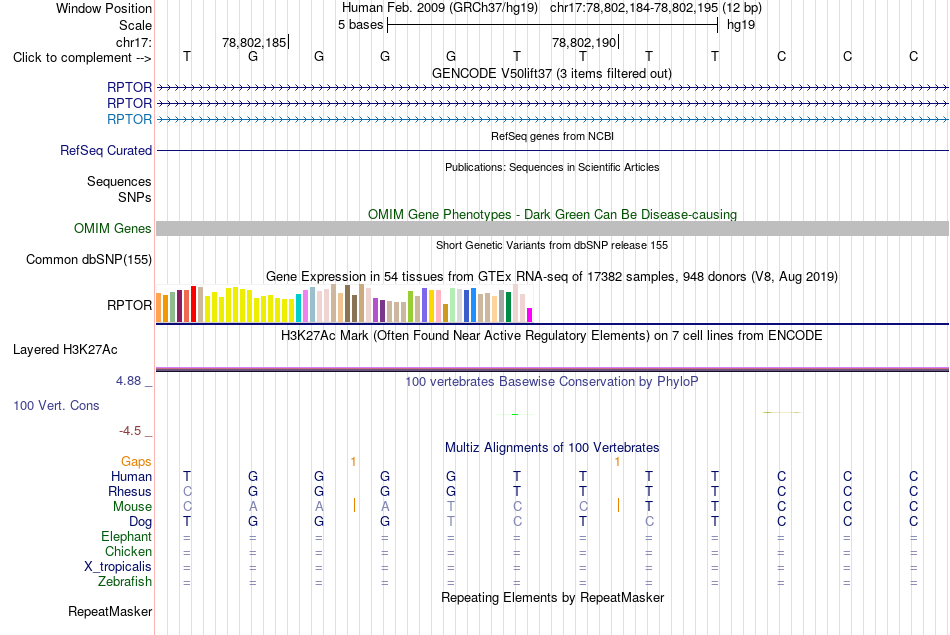Click the RefSeq Curated intron line
This screenshot has height=635, width=950.
552,150
